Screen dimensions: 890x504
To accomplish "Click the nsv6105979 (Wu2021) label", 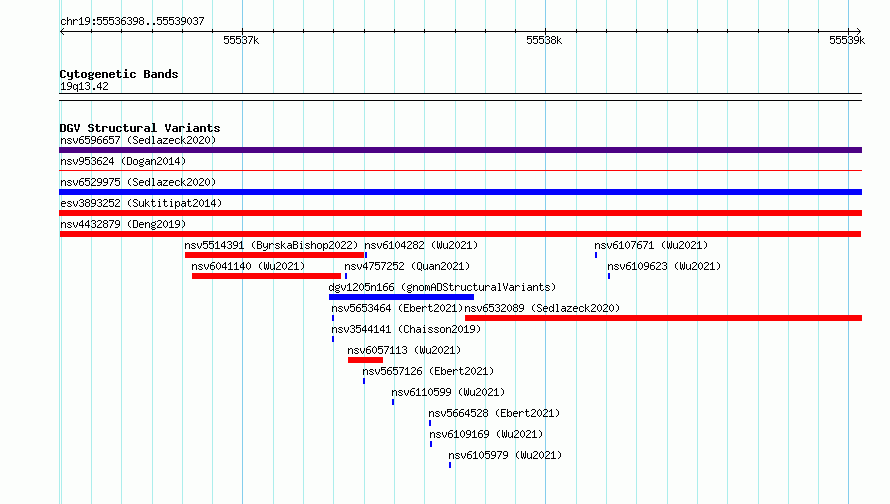I will point(505,455).
